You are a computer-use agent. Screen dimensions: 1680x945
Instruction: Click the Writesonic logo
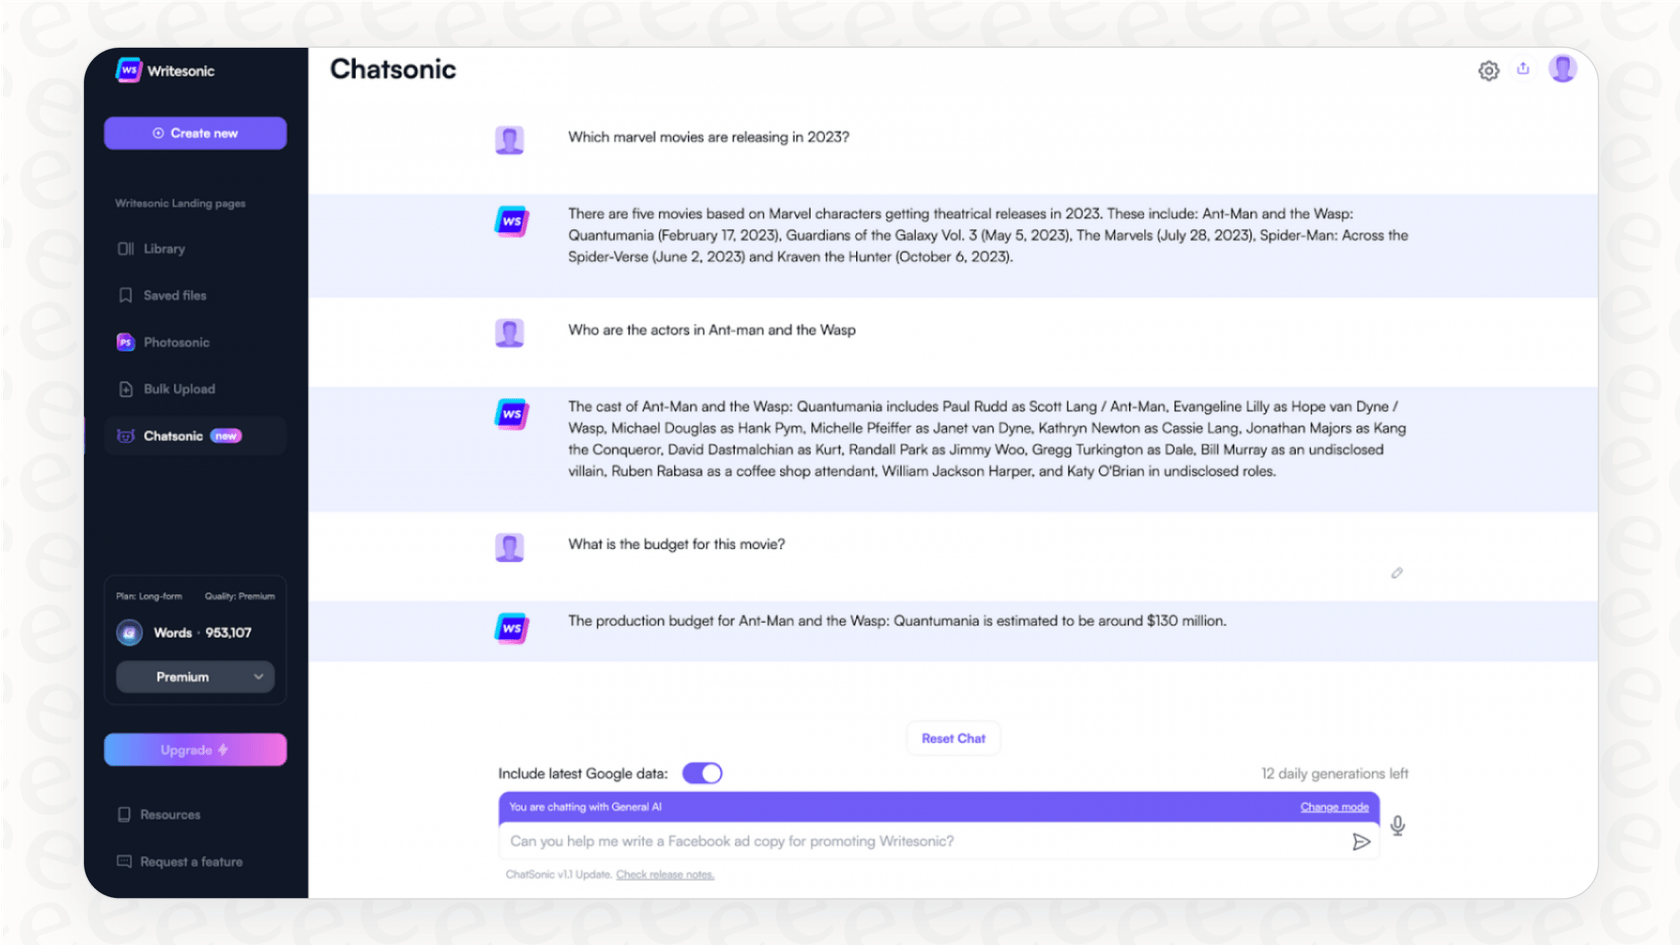166,71
